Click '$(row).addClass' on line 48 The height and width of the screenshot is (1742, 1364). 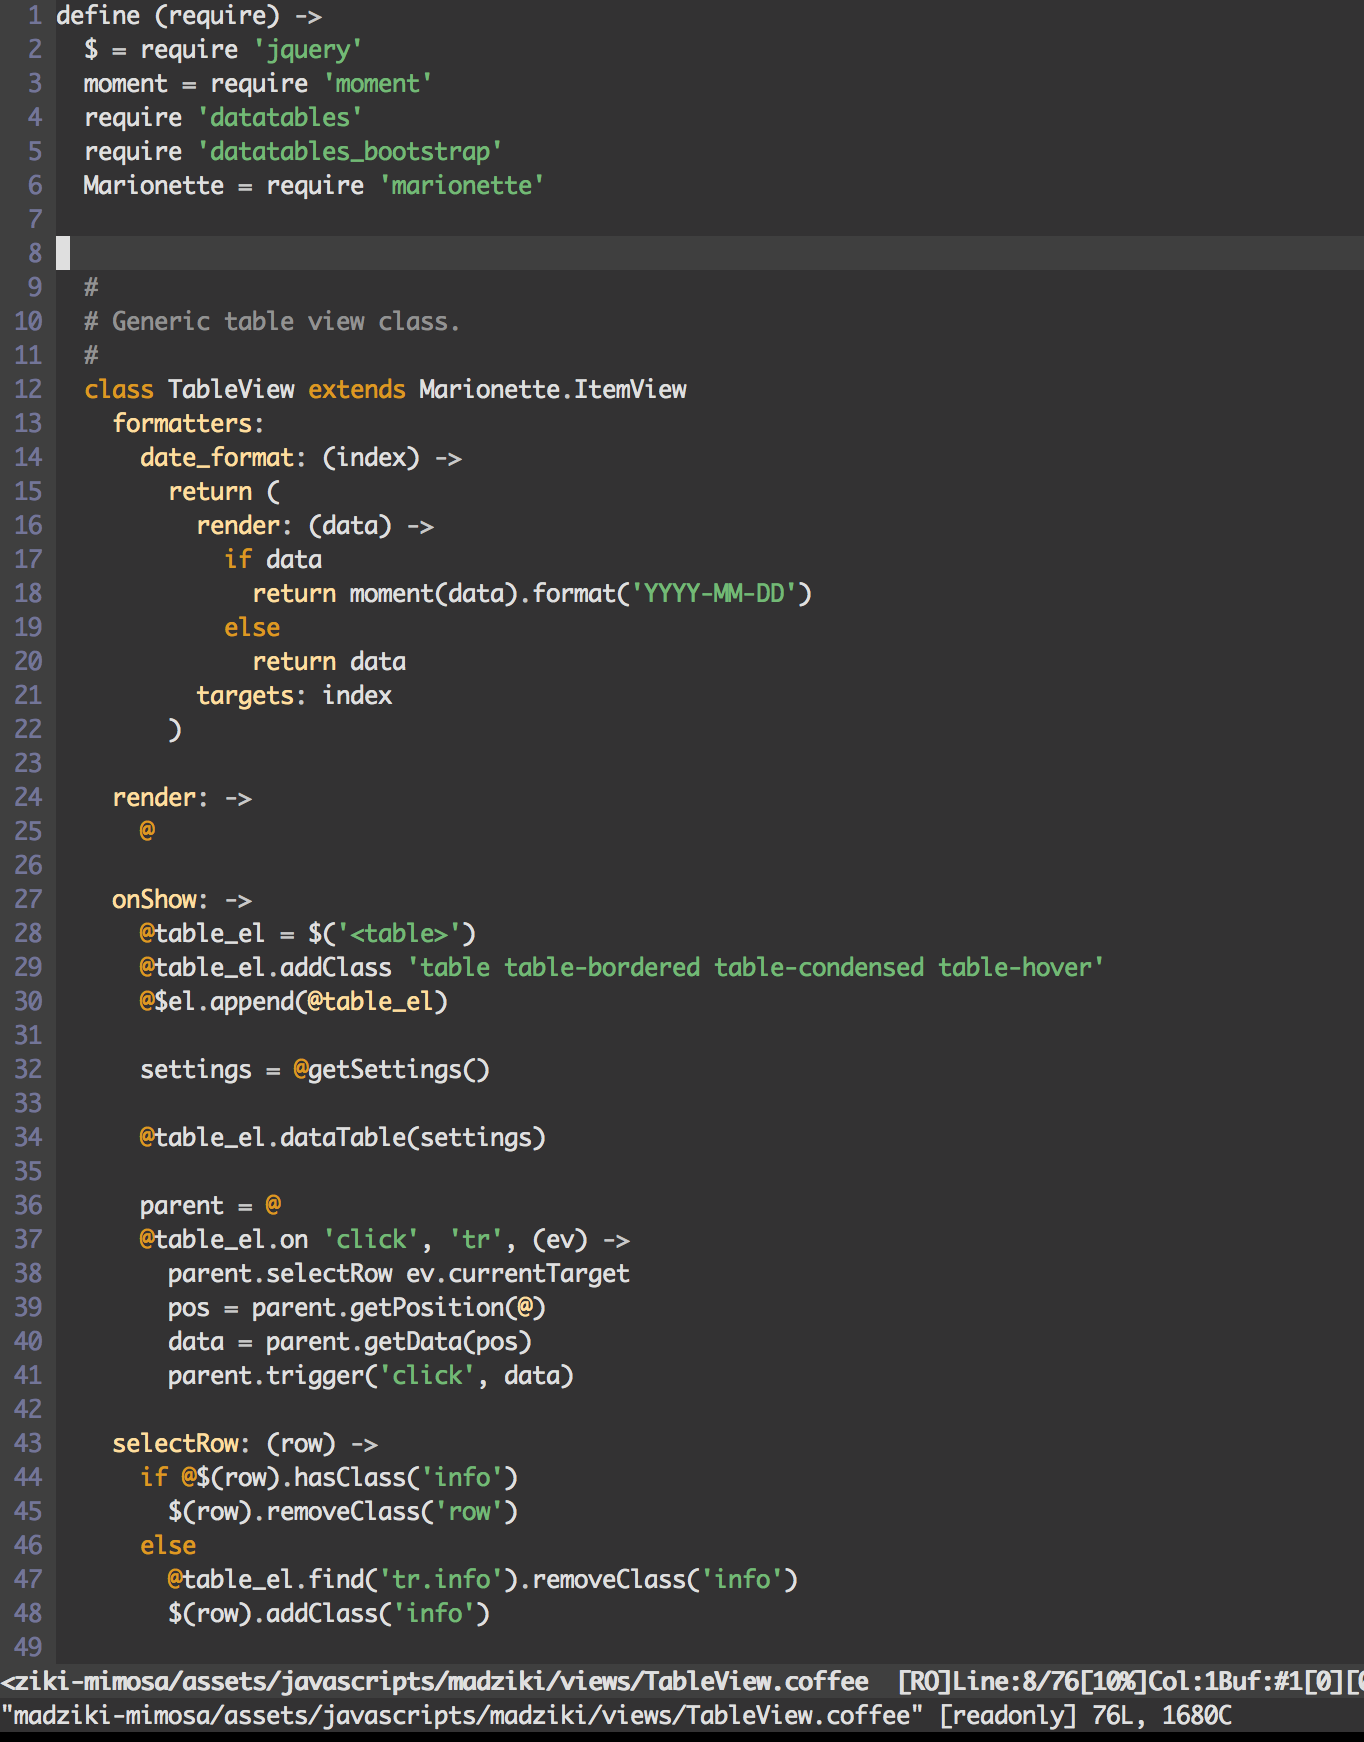point(273,1614)
